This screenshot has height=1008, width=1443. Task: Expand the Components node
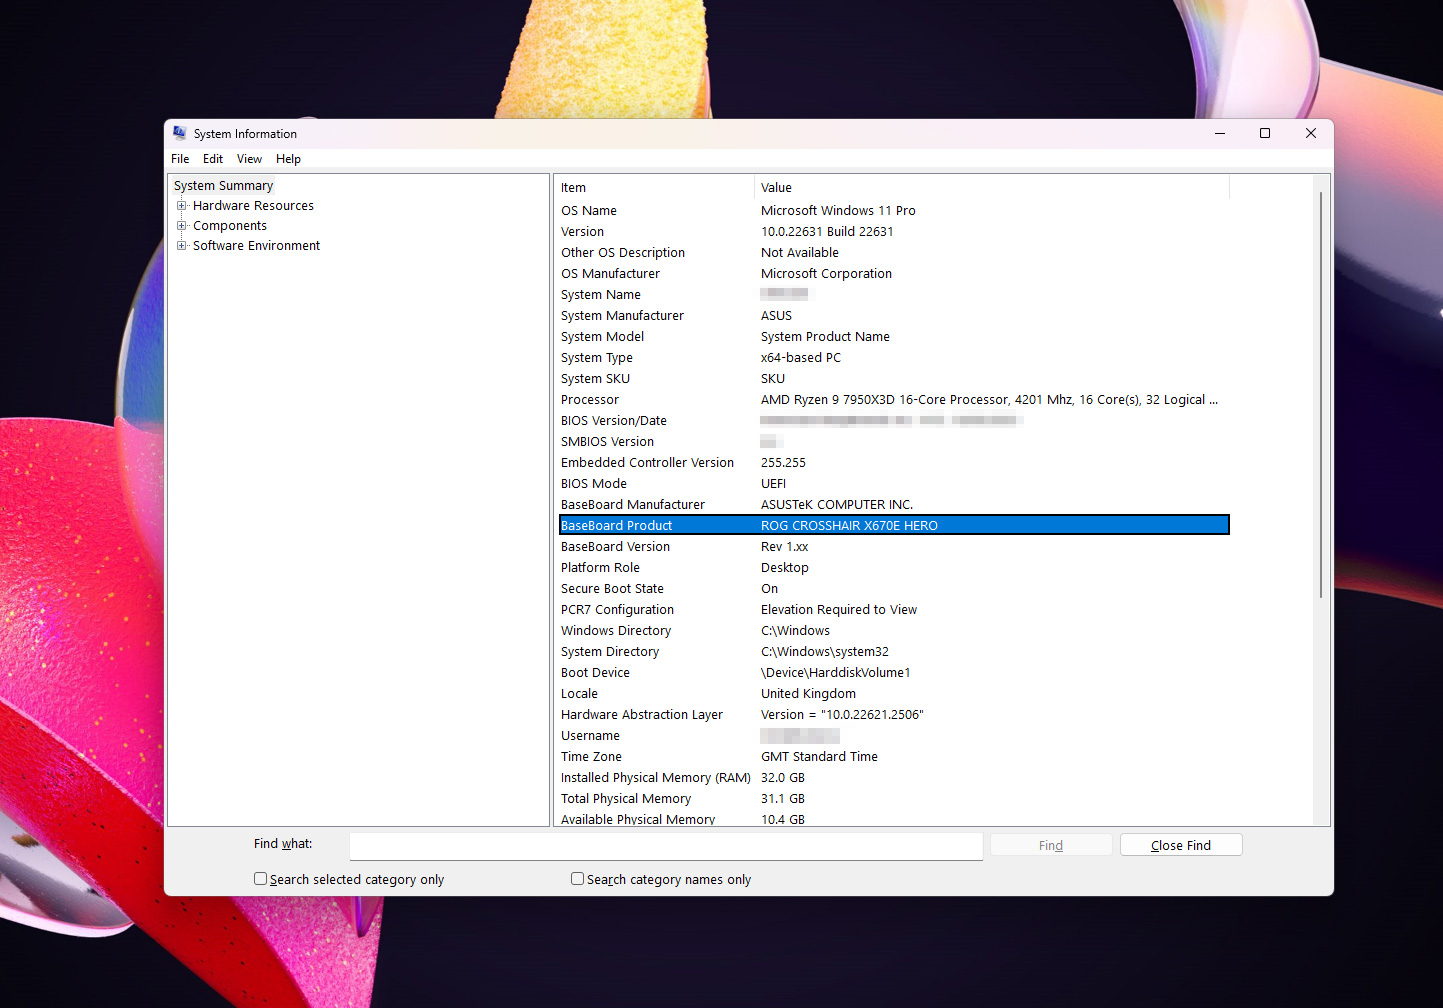182,226
